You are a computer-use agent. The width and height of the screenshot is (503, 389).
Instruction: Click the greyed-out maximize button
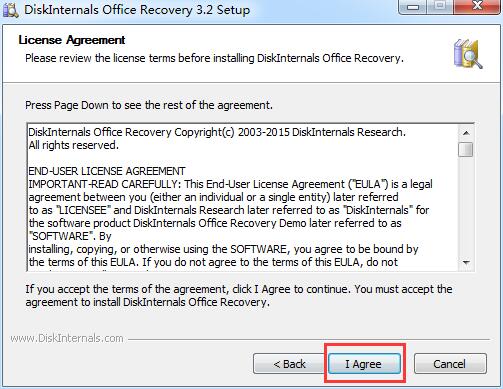439,7
